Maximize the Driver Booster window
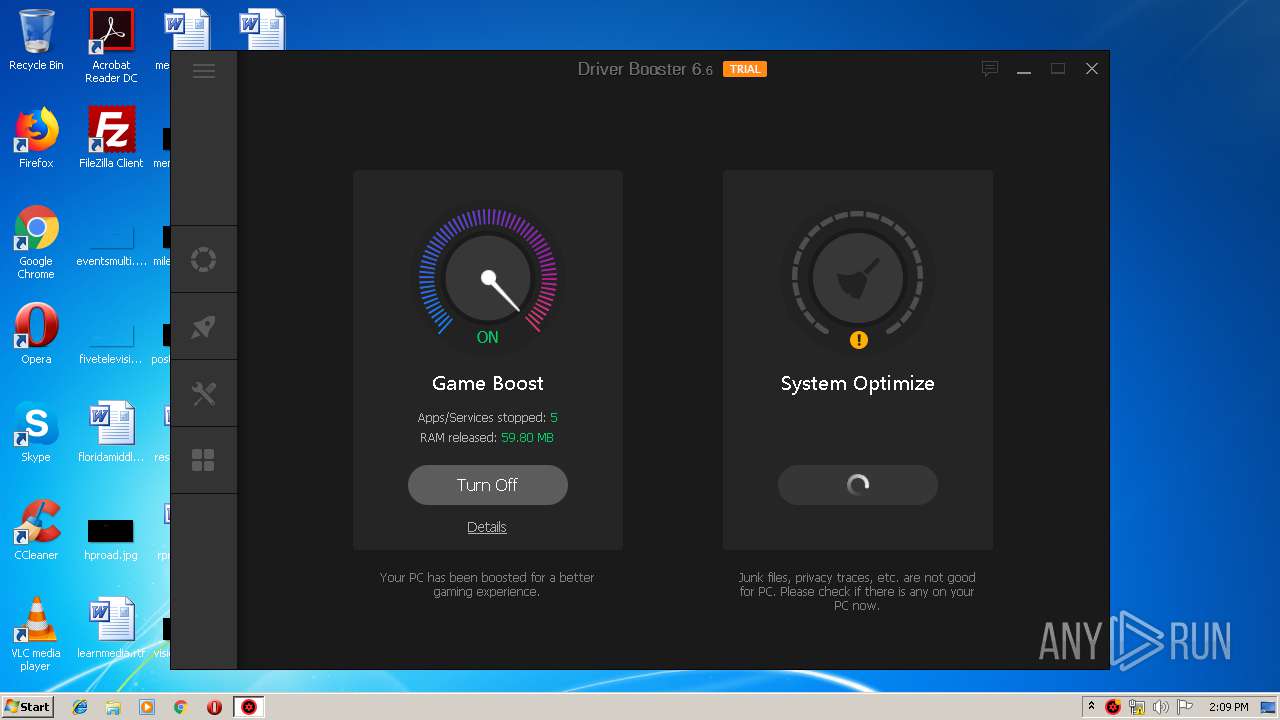This screenshot has width=1280, height=720. [x=1058, y=69]
